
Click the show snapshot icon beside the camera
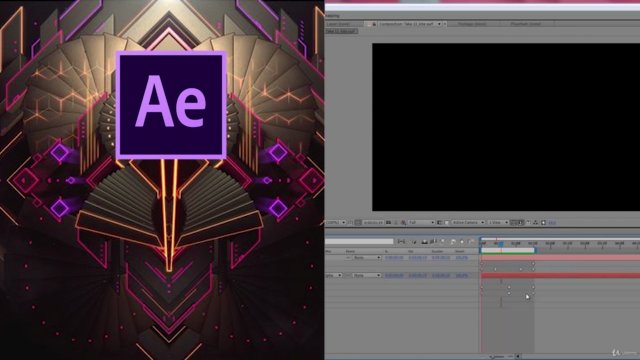396,222
